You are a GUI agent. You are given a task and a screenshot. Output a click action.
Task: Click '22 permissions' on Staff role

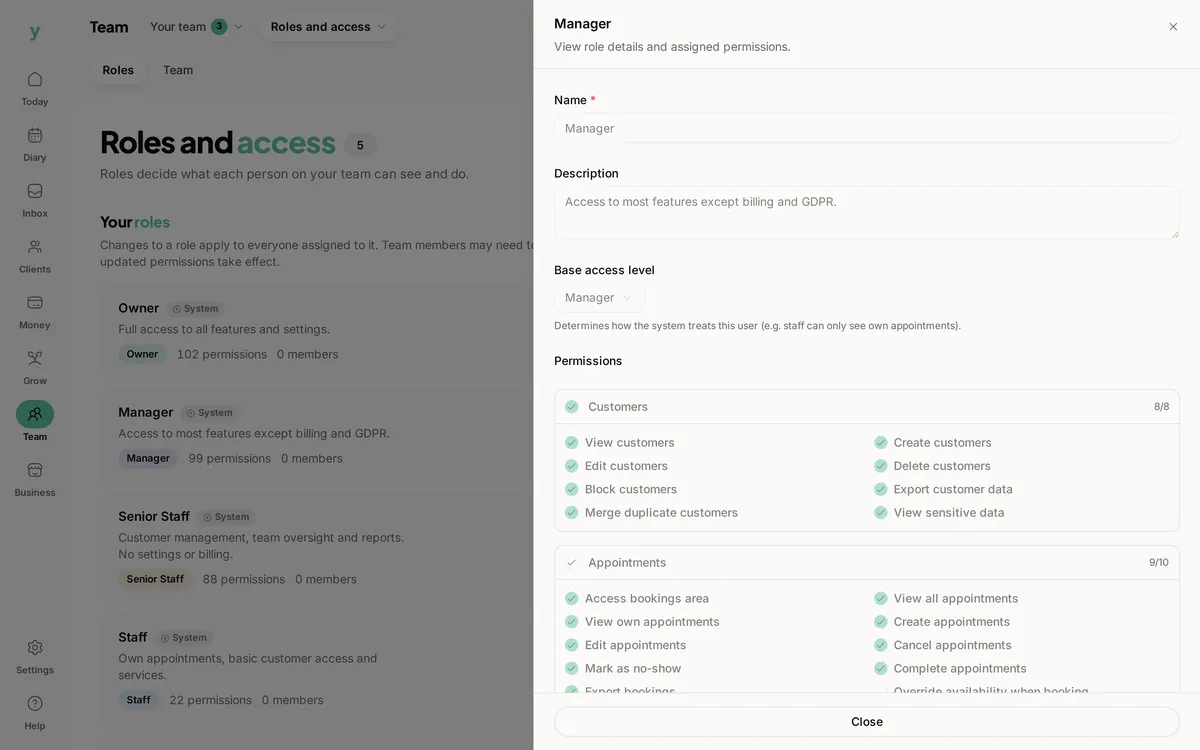point(211,700)
